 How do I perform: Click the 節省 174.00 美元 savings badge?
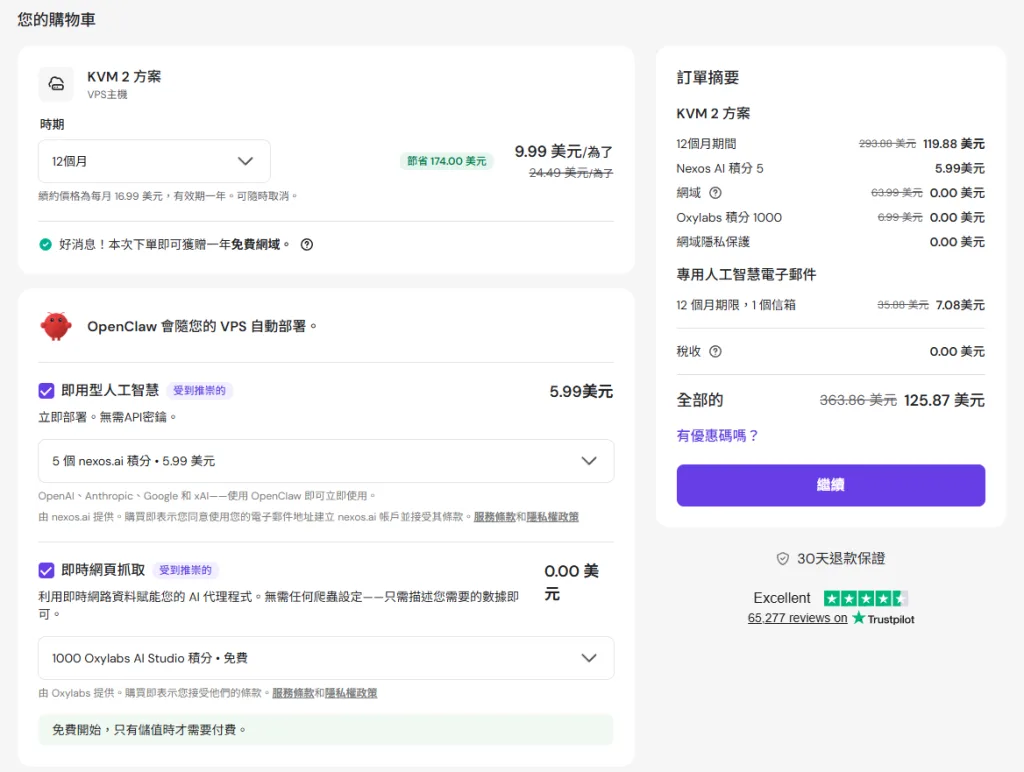click(446, 161)
